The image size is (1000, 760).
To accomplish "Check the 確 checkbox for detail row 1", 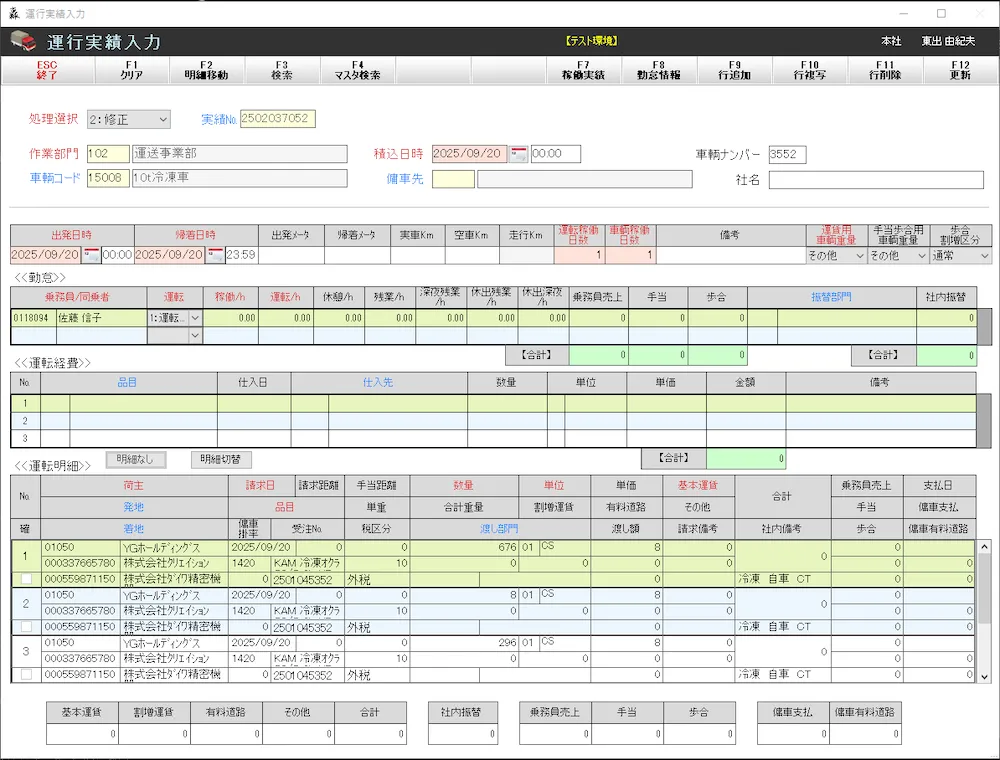I will point(25,578).
